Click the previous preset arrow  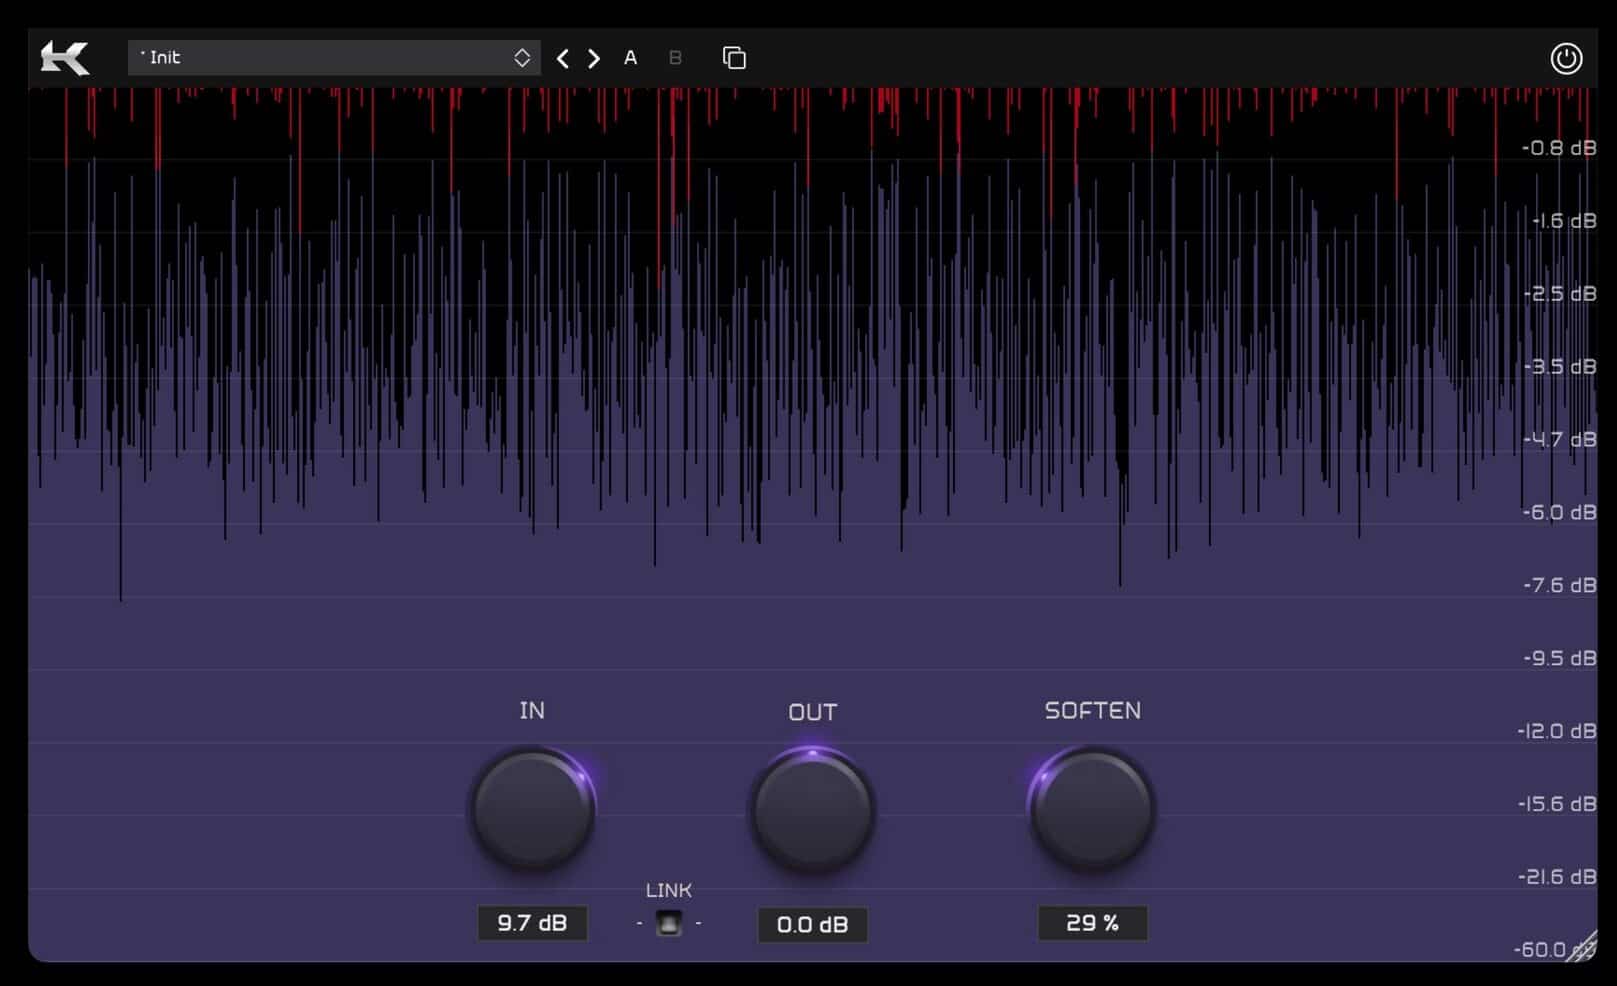pos(562,58)
